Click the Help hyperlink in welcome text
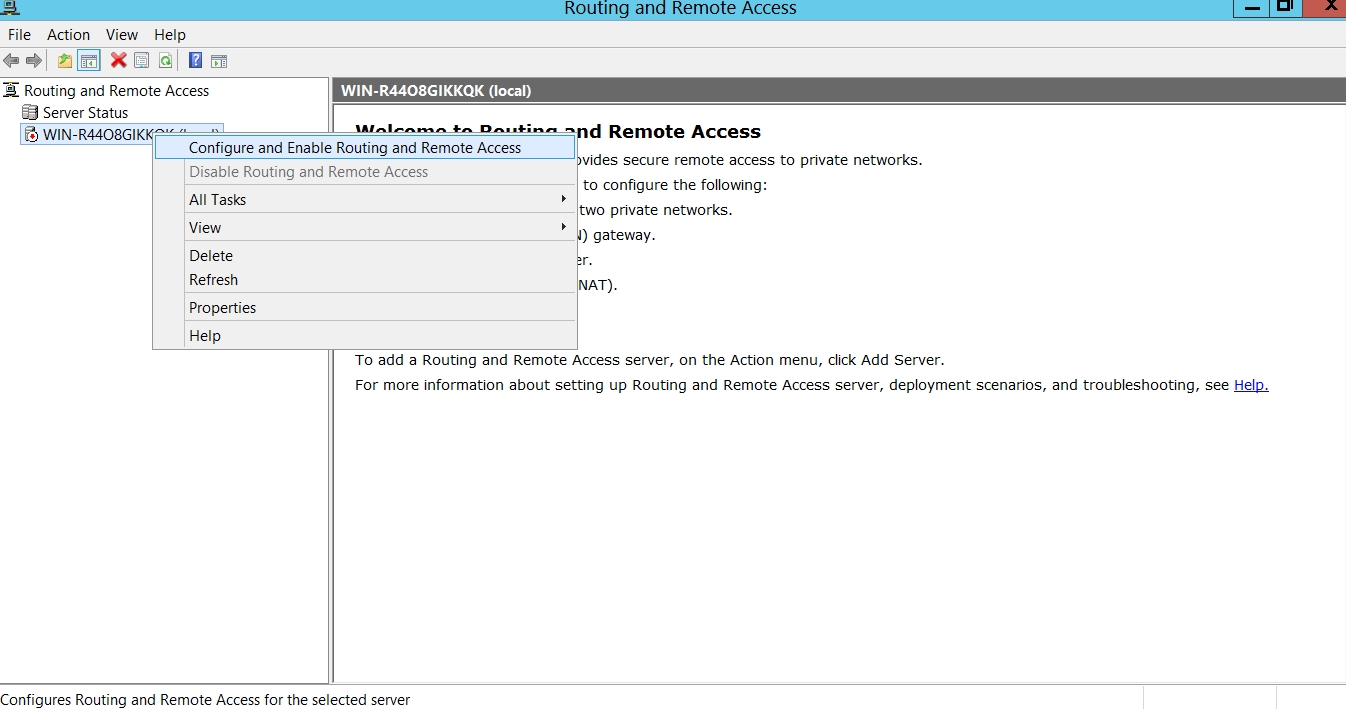 (1250, 385)
